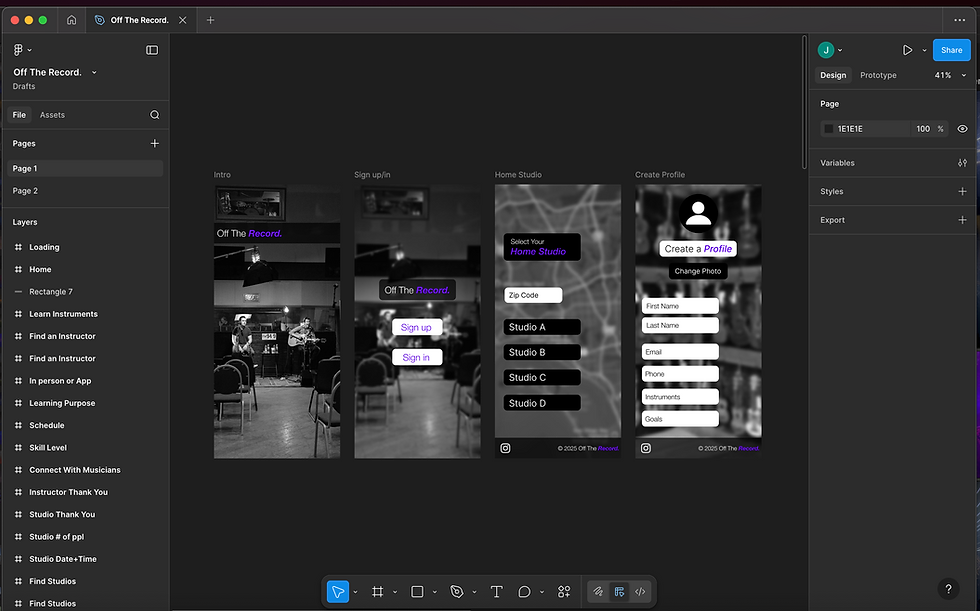Select the Move tool
980x611 pixels.
tap(337, 591)
